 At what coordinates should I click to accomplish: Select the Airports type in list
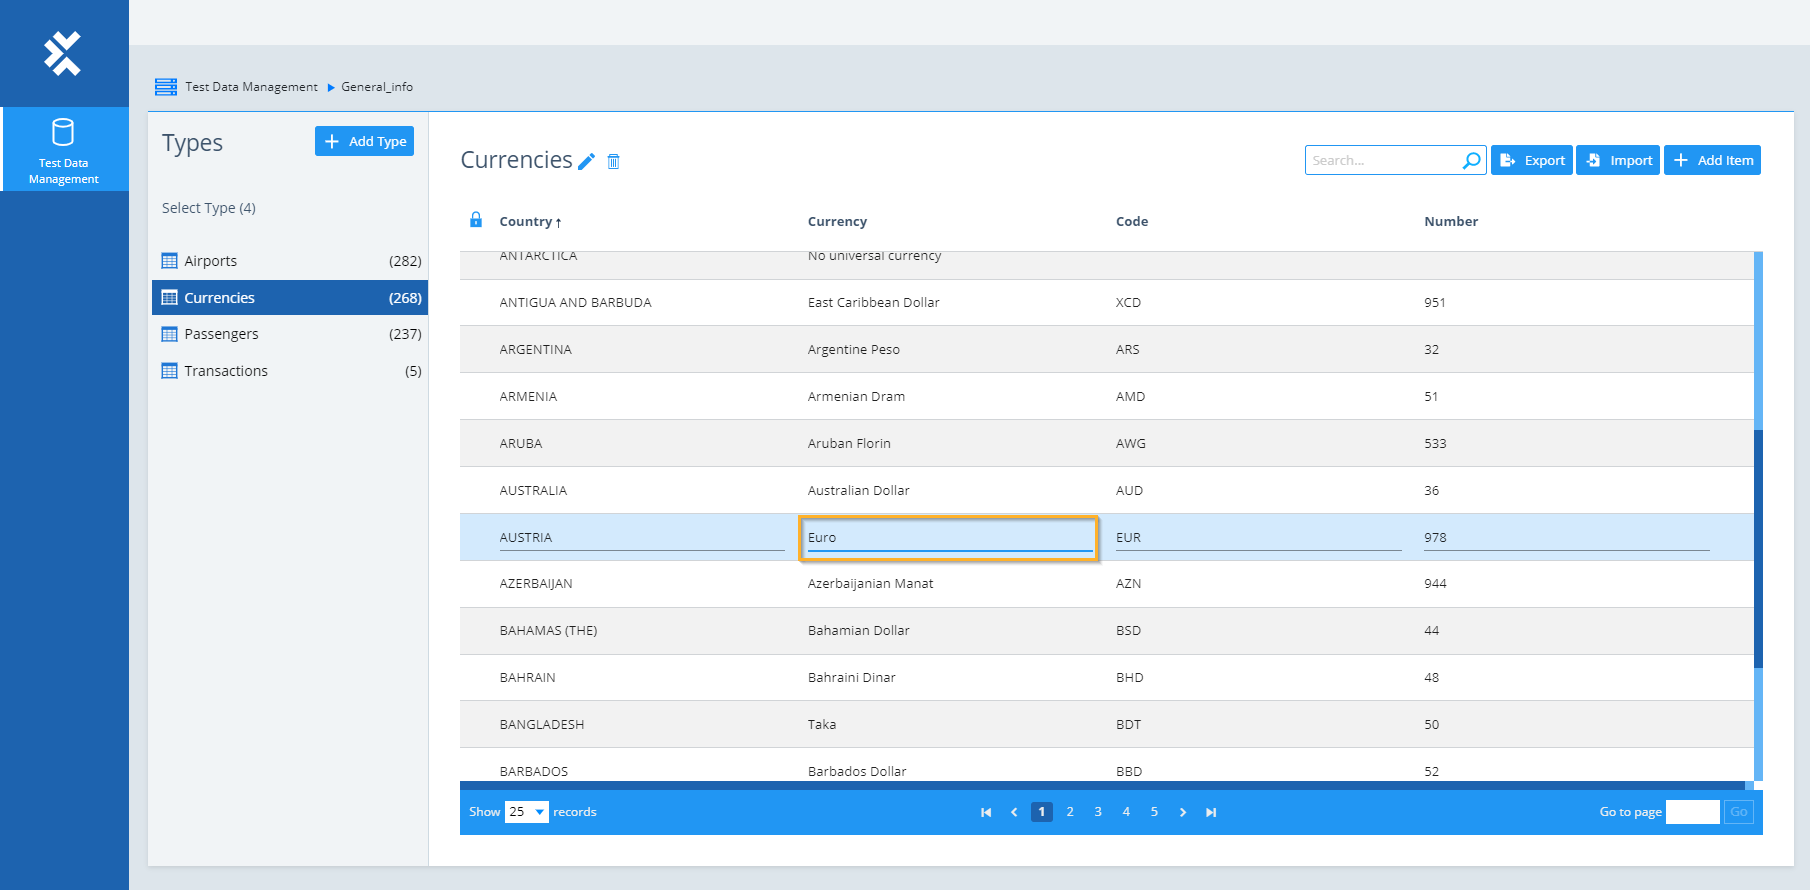tap(211, 261)
